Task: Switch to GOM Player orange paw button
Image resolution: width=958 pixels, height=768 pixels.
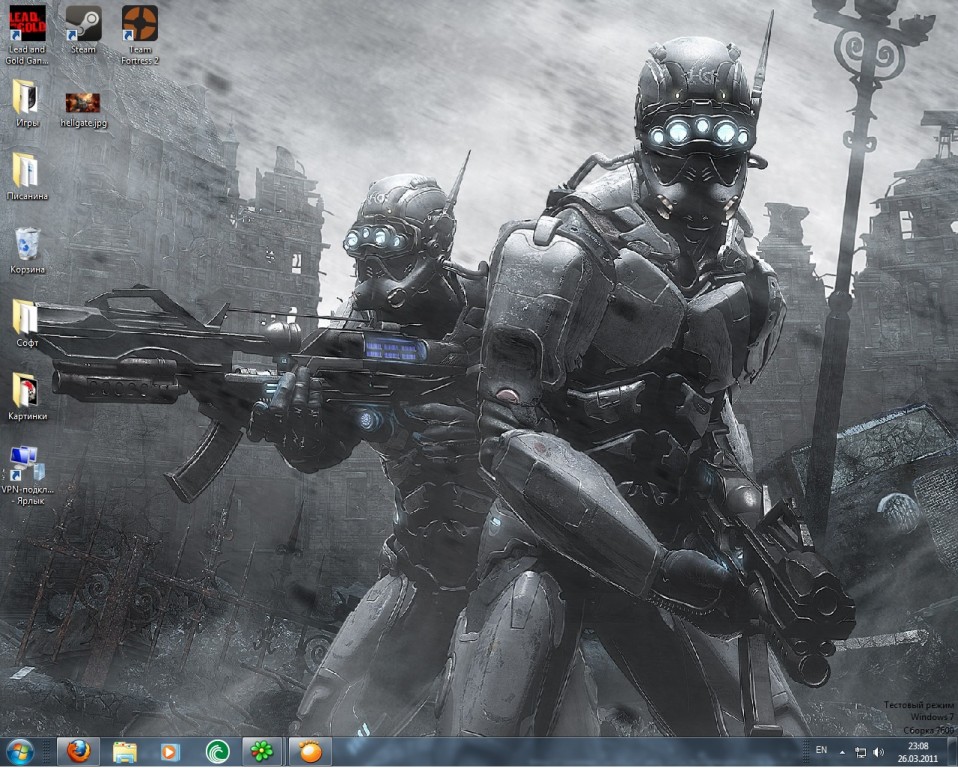Action: [x=310, y=752]
